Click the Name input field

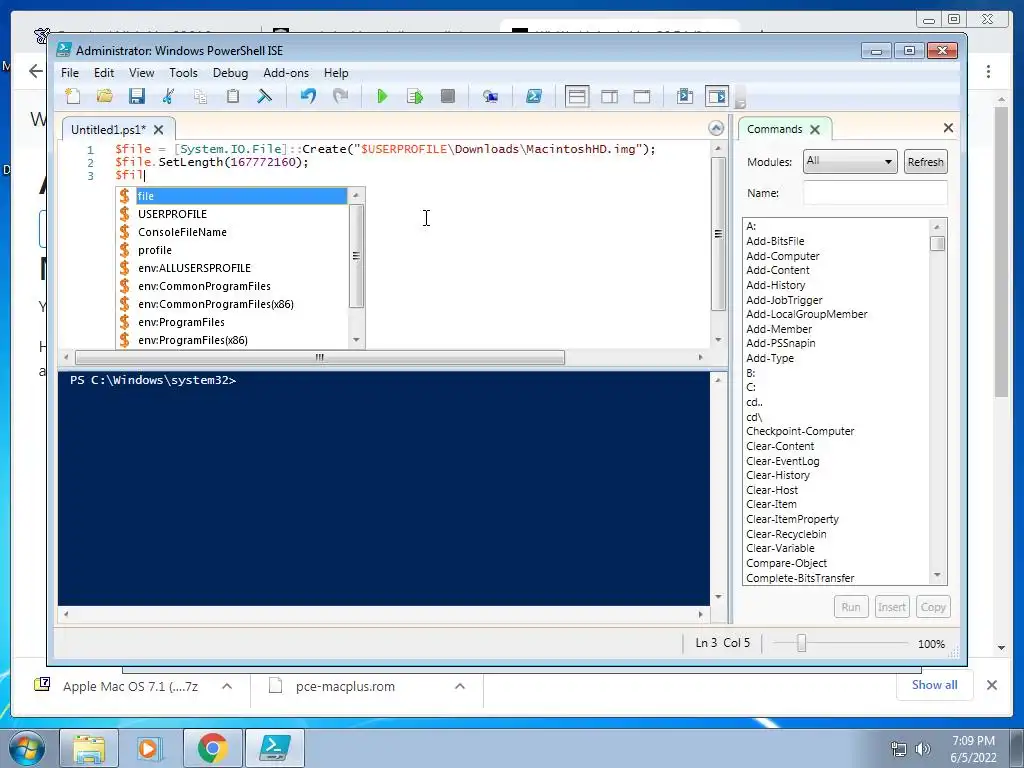point(875,193)
